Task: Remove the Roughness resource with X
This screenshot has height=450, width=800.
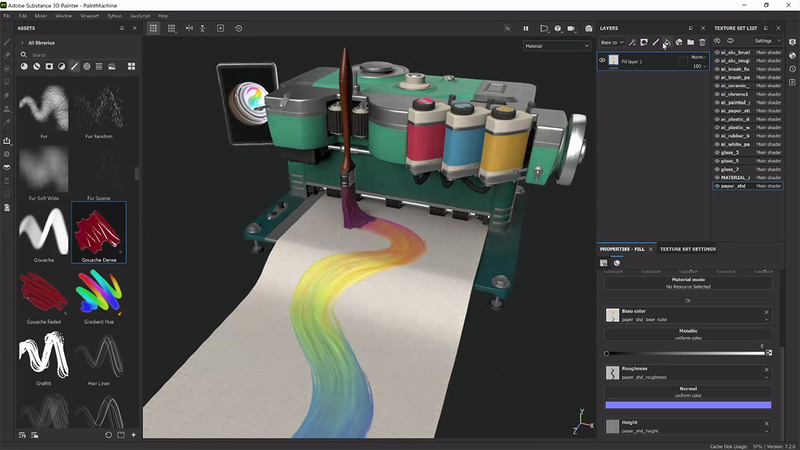Action: pyautogui.click(x=766, y=370)
